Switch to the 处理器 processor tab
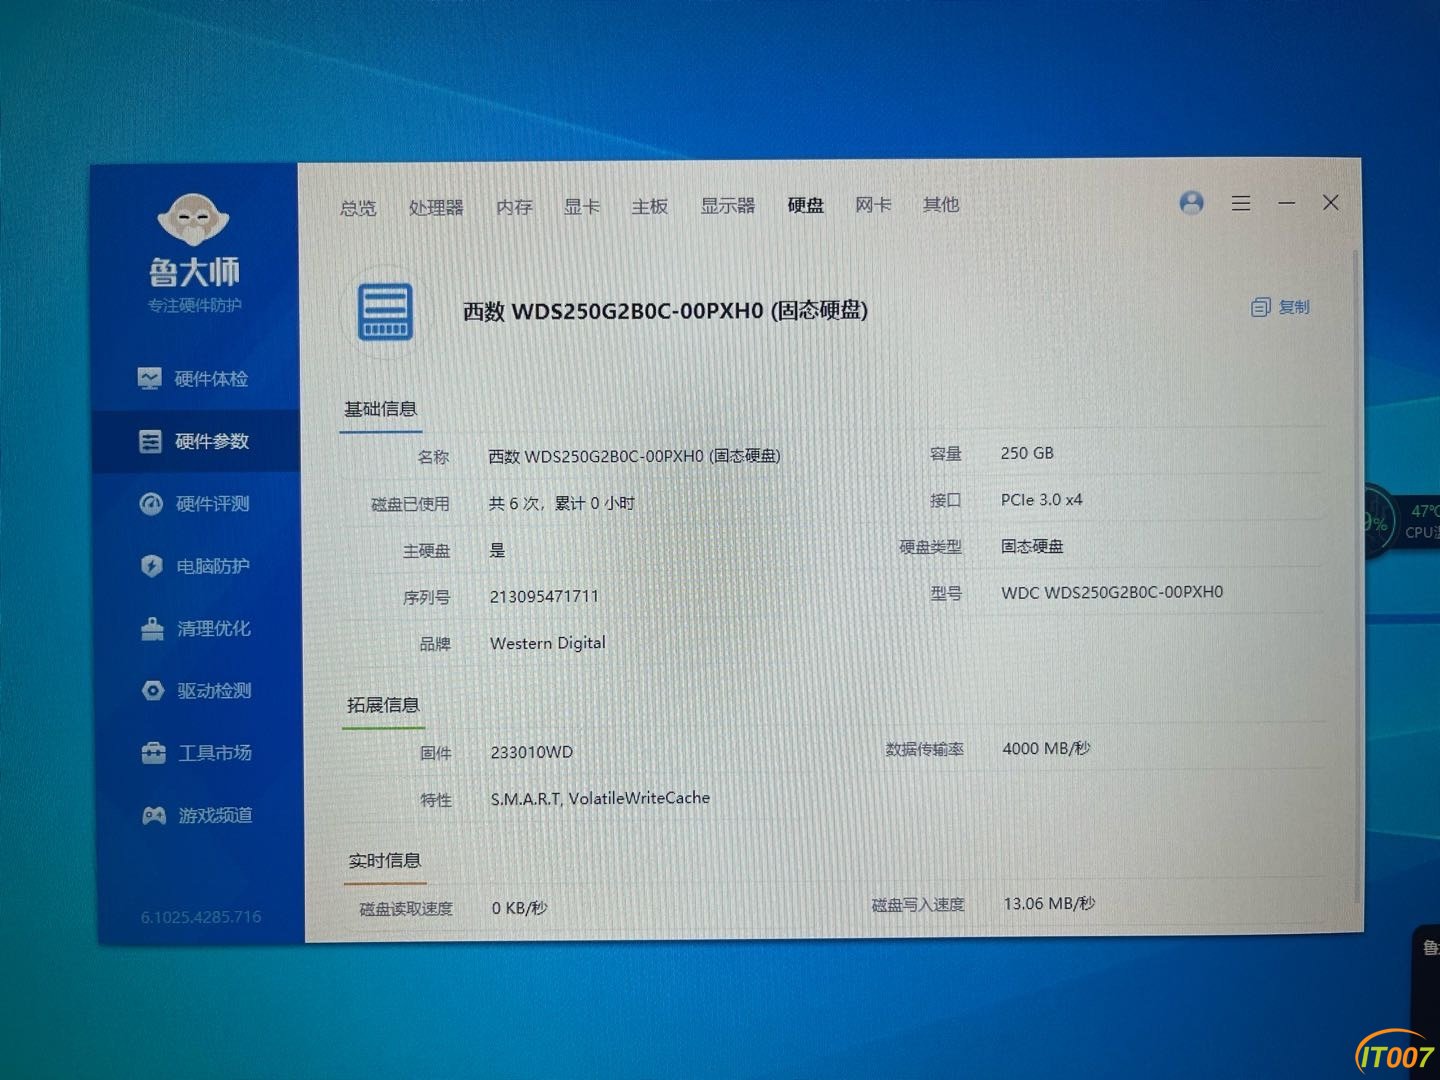This screenshot has width=1440, height=1080. pyautogui.click(x=436, y=207)
